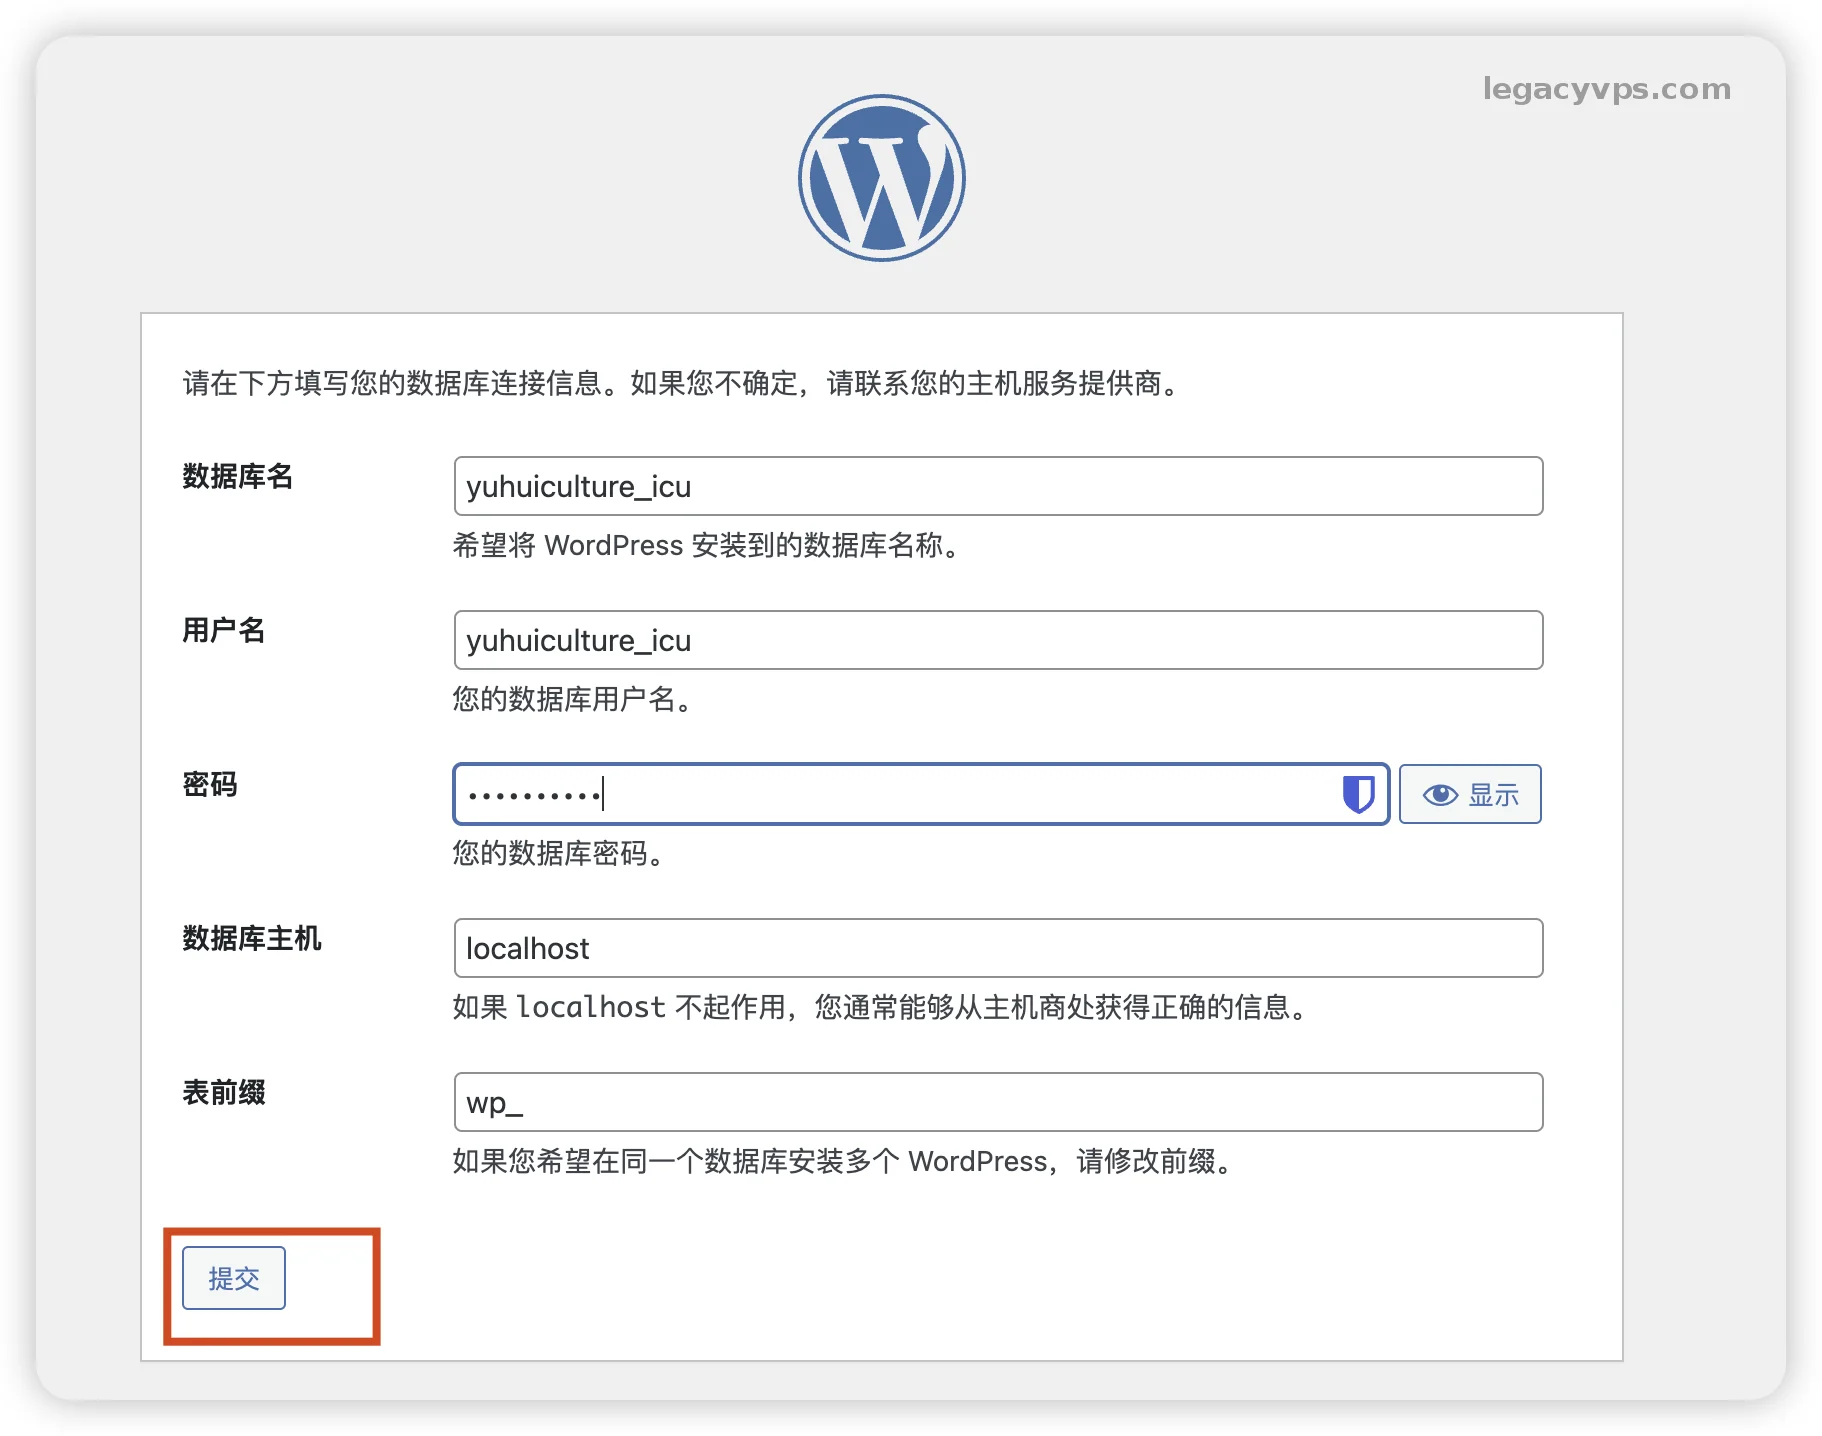Viewport: 1822px width, 1436px height.
Task: Click the legacyvps.com watermark text
Action: (x=1606, y=89)
